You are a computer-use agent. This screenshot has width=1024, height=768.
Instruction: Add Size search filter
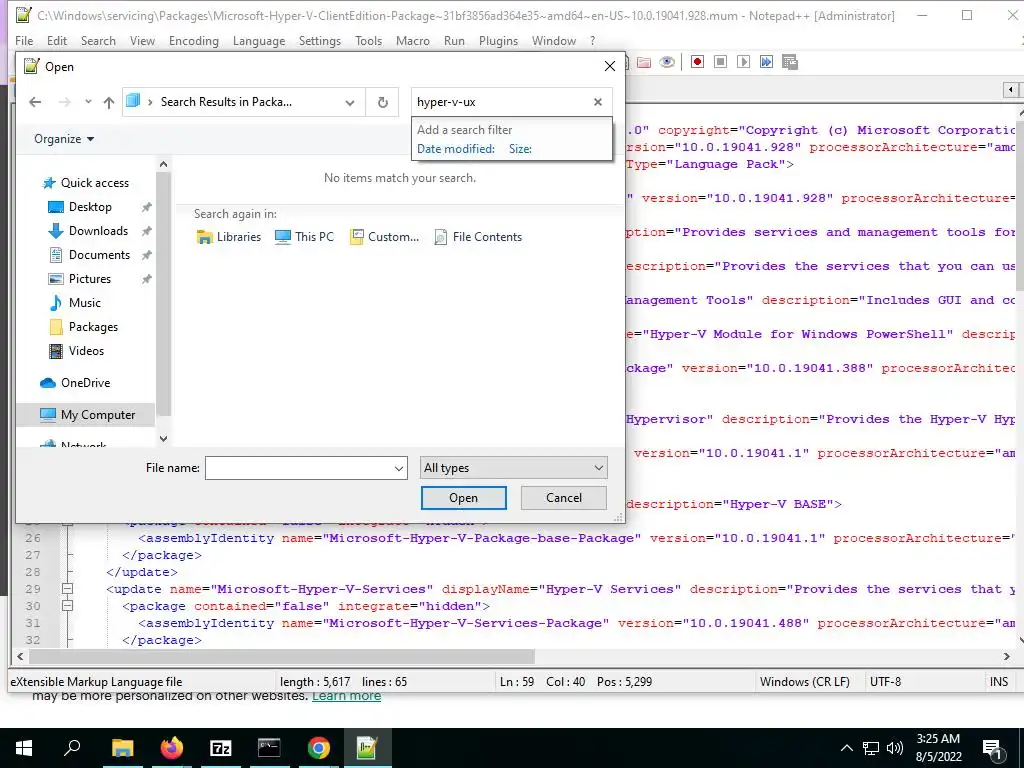pos(520,149)
